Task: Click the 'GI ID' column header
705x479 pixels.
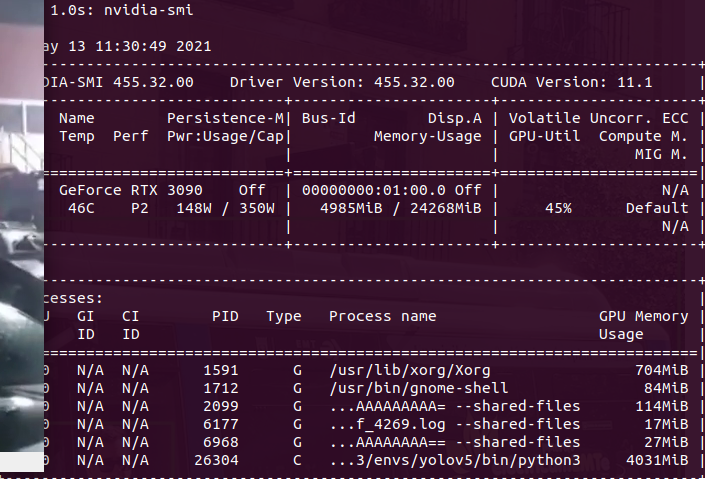Action: [x=86, y=325]
